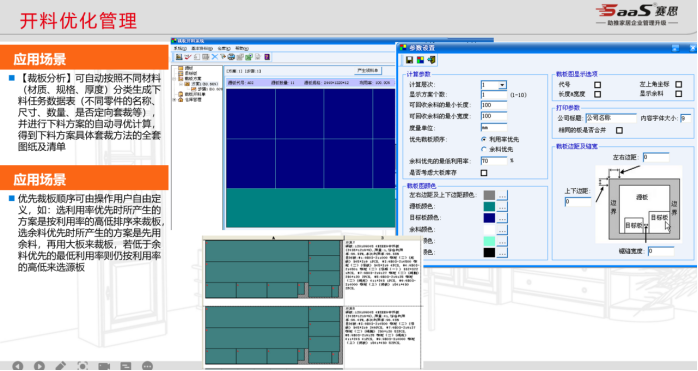Click the blue X delete toolbar icon
698x371 pixels.
click(215, 57)
